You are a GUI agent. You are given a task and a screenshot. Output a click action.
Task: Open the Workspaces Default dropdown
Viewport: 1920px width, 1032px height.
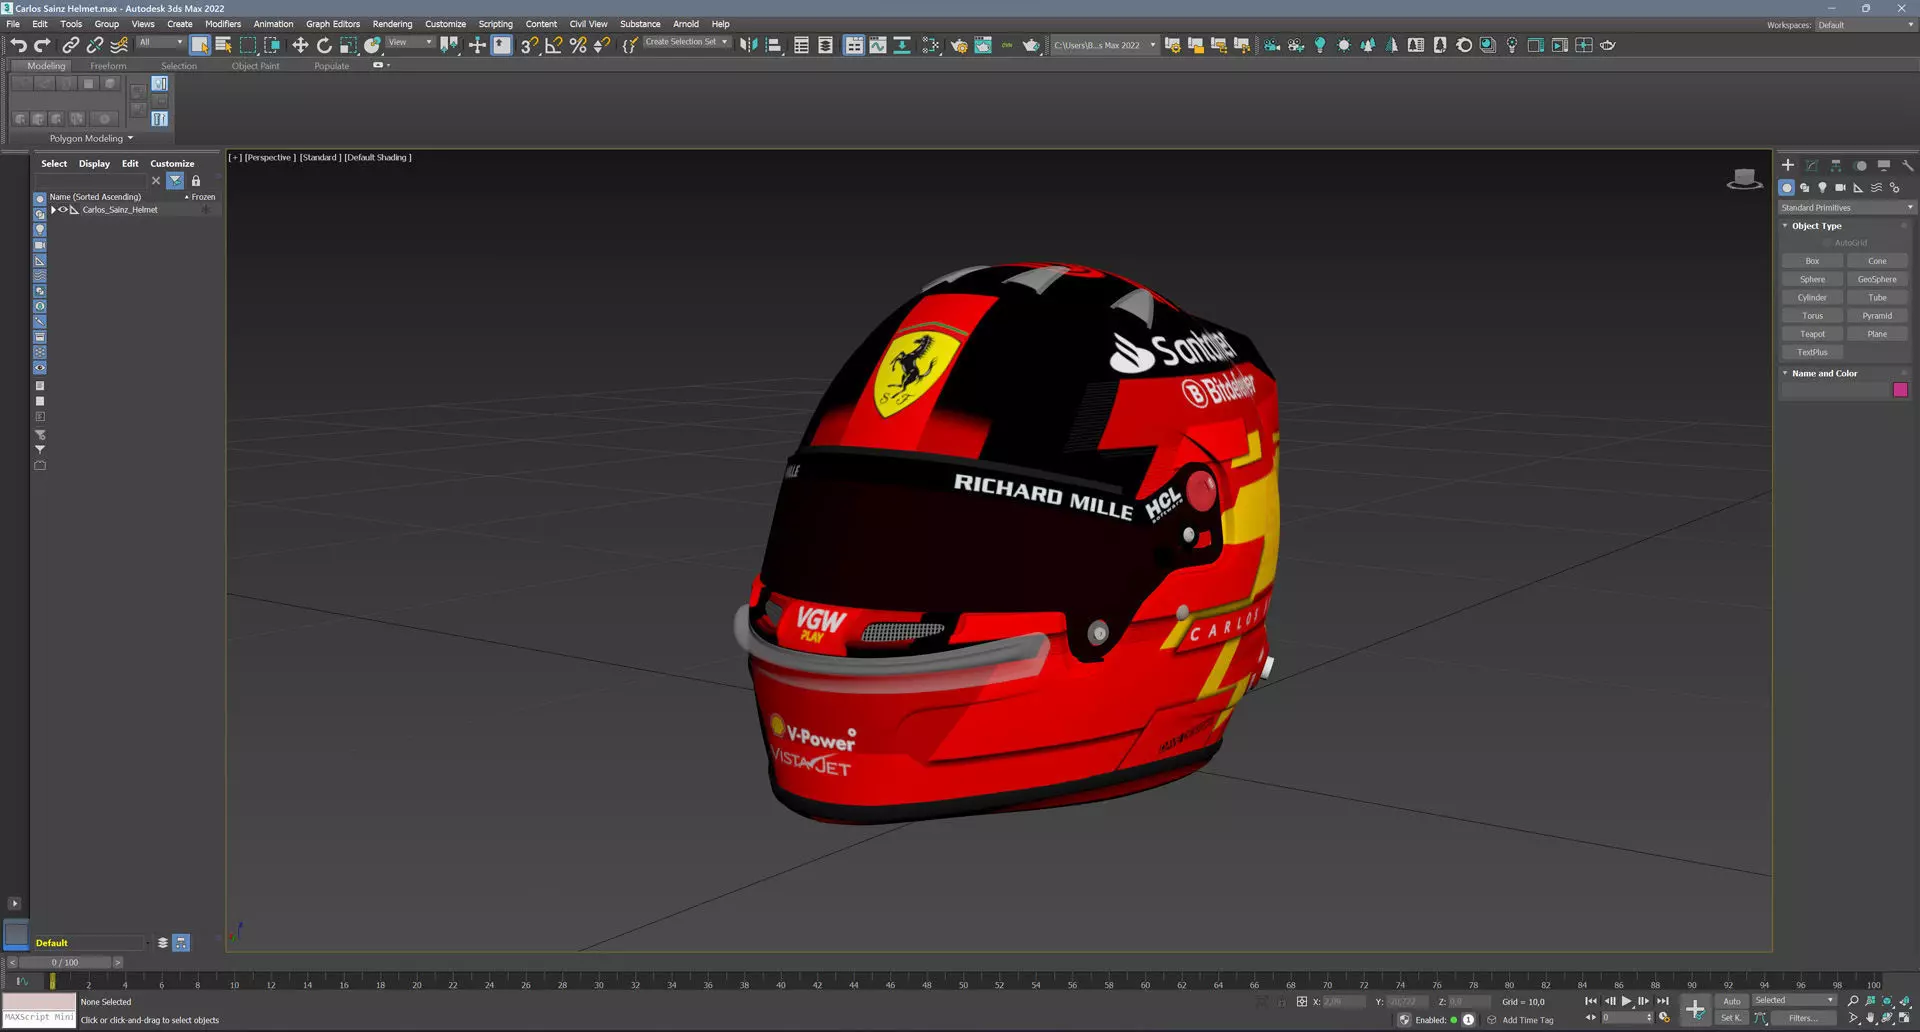coord(1865,25)
